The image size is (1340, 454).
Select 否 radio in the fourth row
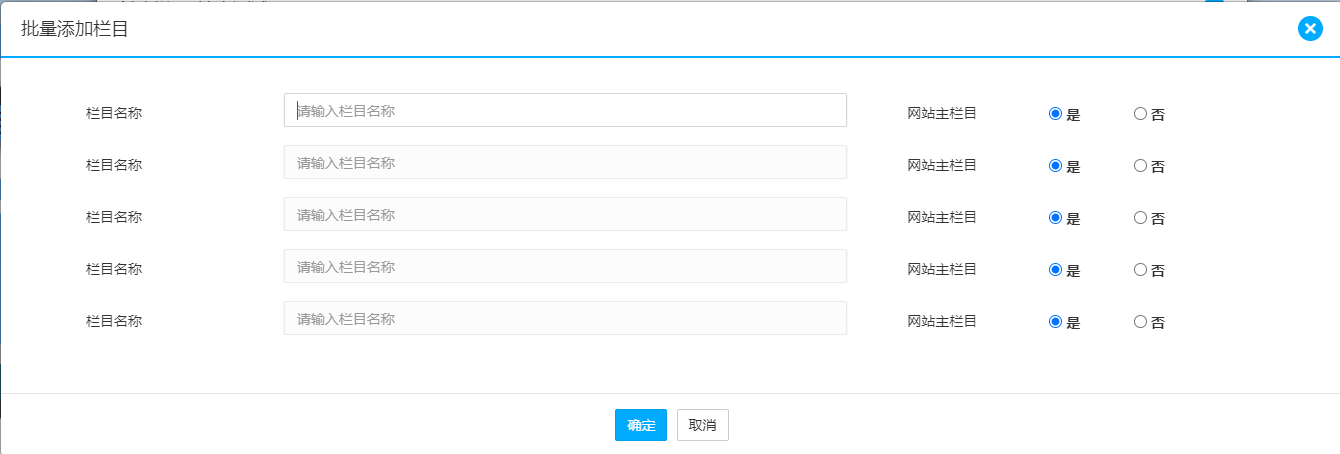click(1140, 270)
